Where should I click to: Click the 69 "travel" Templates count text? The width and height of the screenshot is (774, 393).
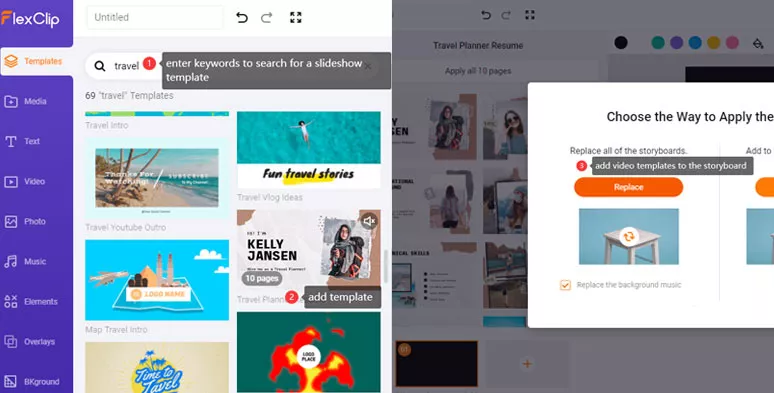click(129, 96)
